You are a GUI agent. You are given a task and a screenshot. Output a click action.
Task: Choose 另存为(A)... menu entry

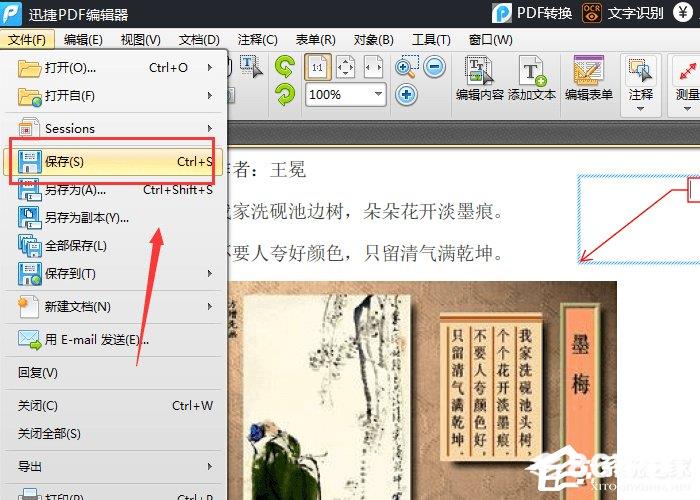coord(113,190)
